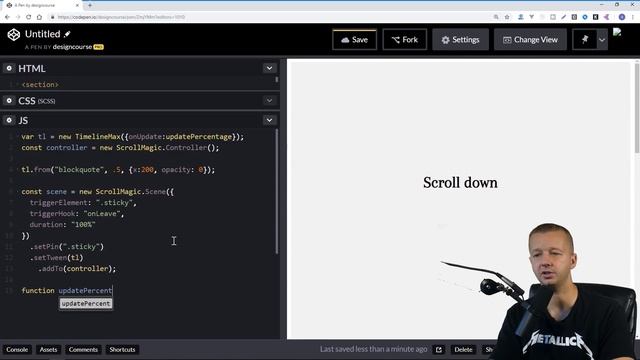
Task: Click the 'var tl = new TimelineMax' line
Action: [133, 137]
